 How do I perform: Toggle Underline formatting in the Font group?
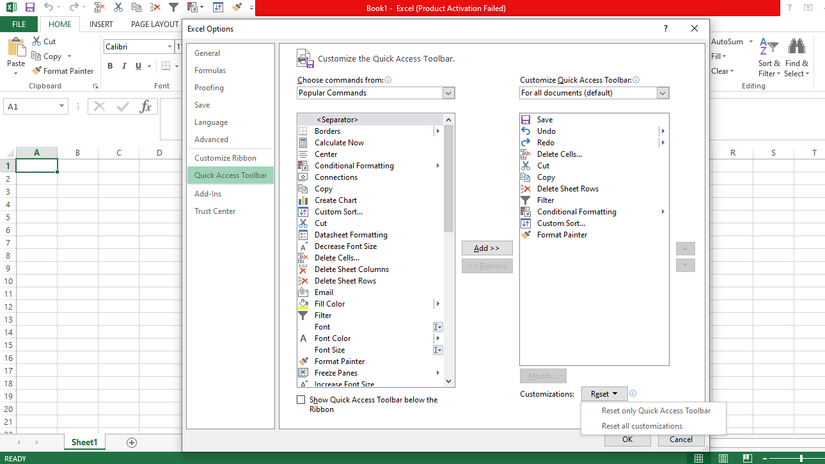tap(138, 66)
